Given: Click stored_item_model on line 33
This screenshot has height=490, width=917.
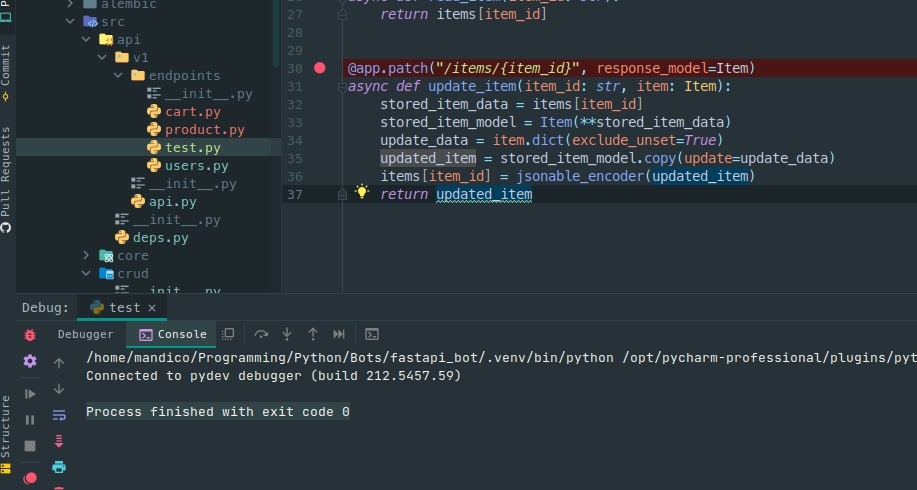Looking at the screenshot, I should pos(448,122).
